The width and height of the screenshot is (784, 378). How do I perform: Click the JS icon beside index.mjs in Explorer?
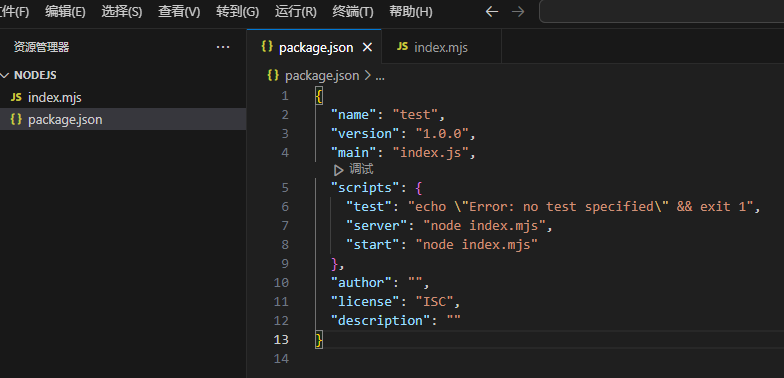pos(16,97)
